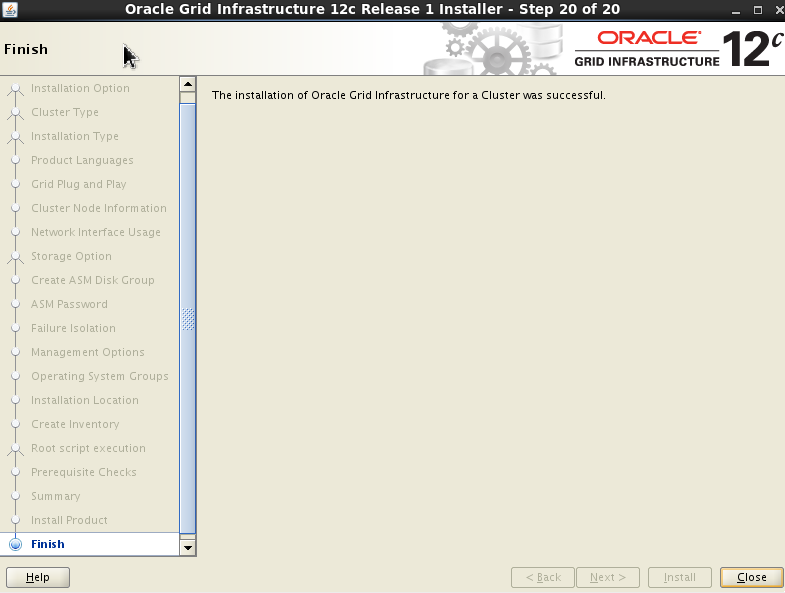Open the Help button
This screenshot has height=593, width=785.
point(38,577)
